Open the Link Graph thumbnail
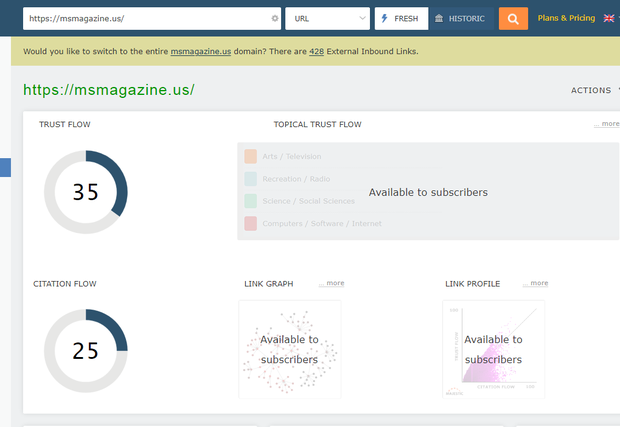 (x=290, y=350)
